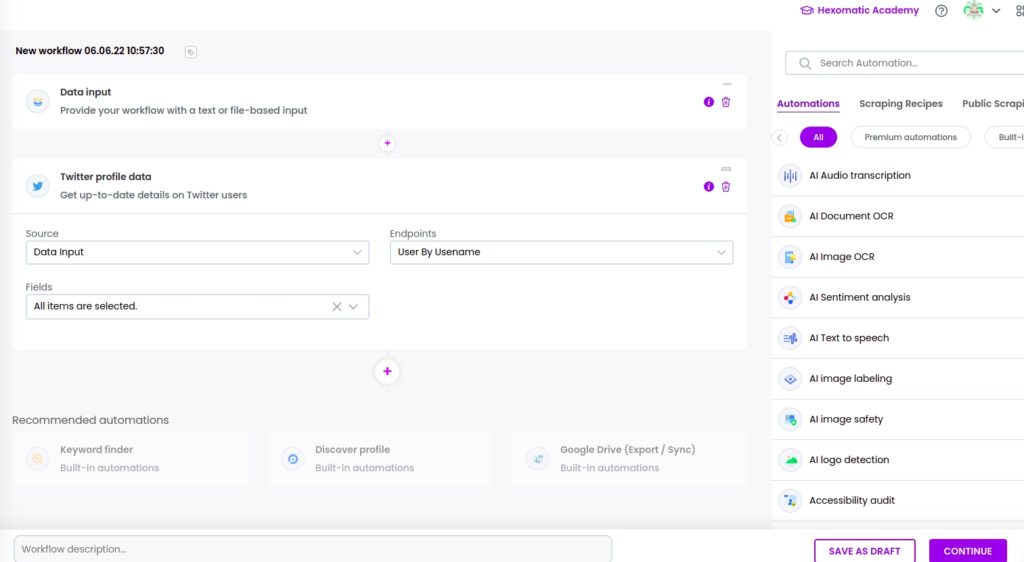This screenshot has height=562, width=1024.
Task: Click the Google Drive recommended icon
Action: [x=537, y=459]
